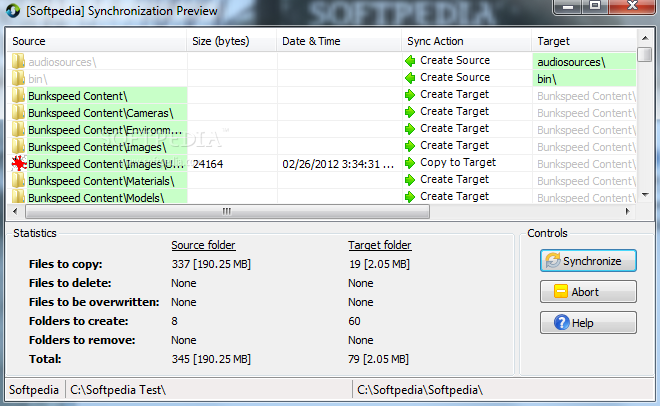Viewport: 660px width, 406px height.
Task: Click the horizontal scrollbar left arrow
Action: 15,211
